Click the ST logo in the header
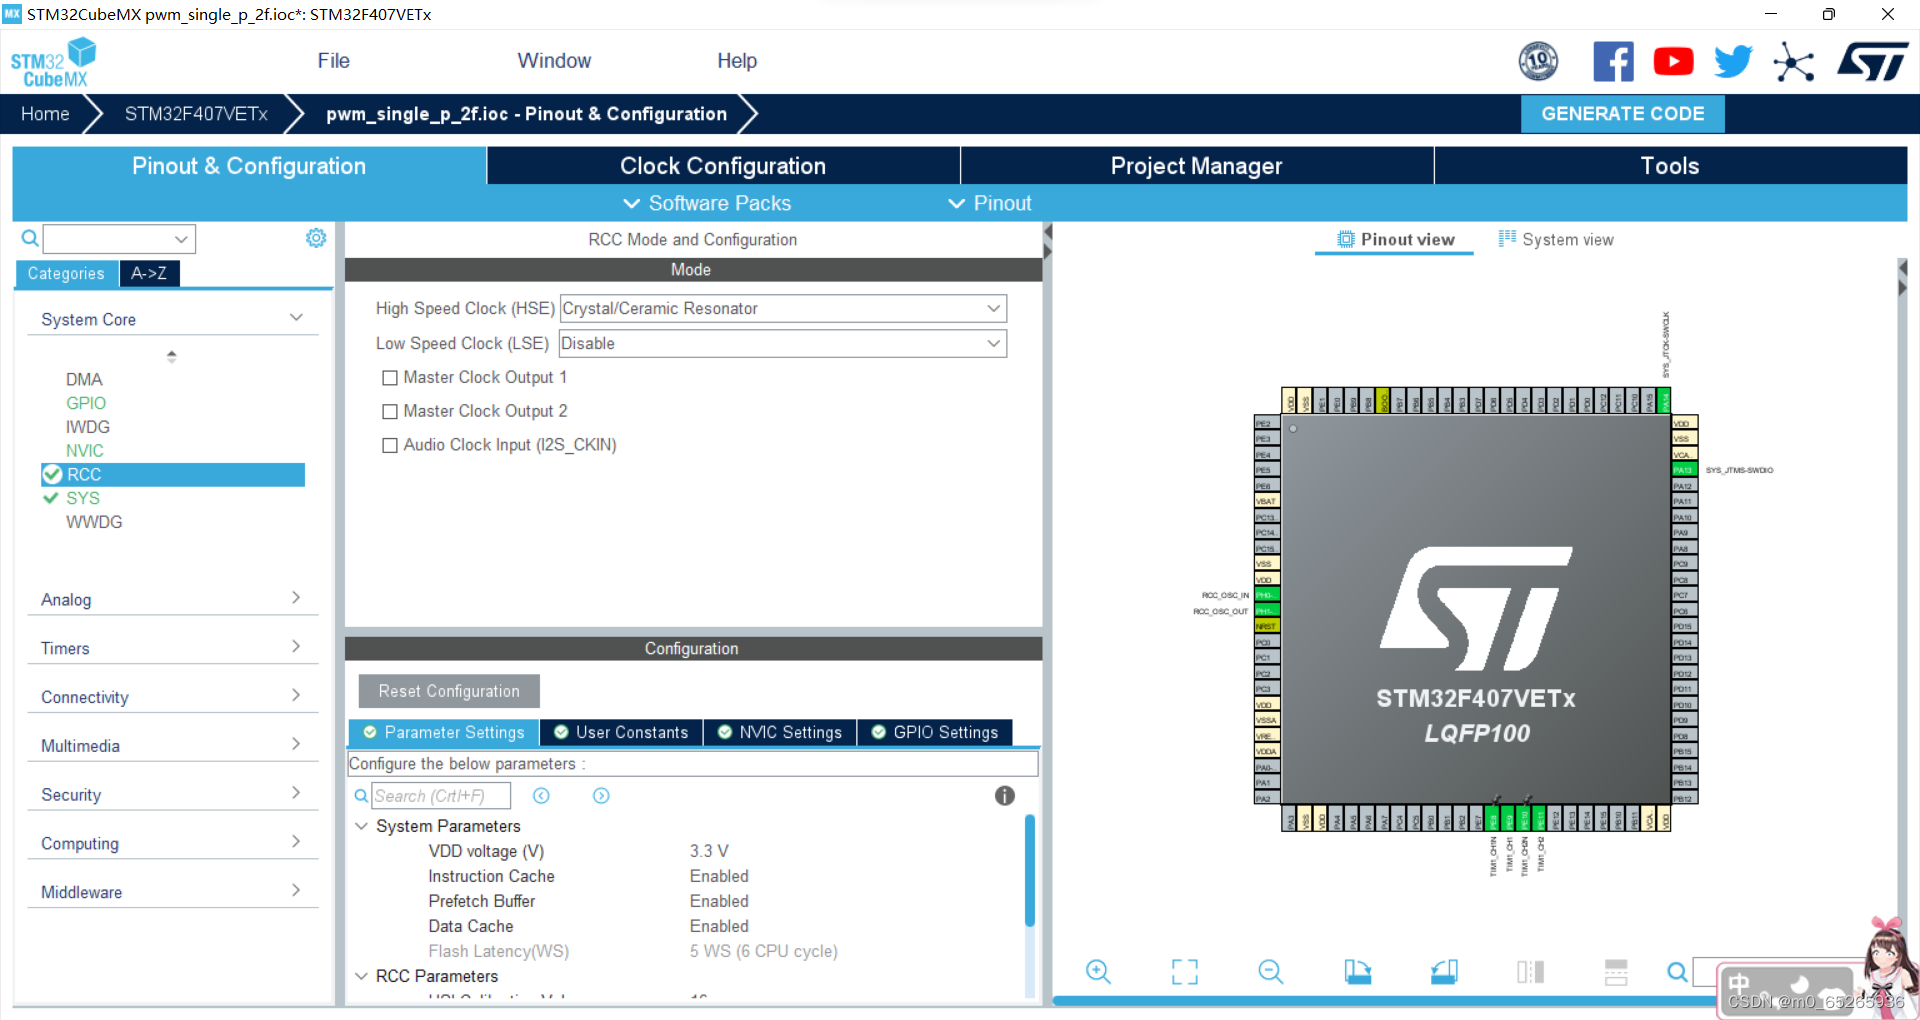Screen dimensions: 1920x1020 pos(1873,61)
